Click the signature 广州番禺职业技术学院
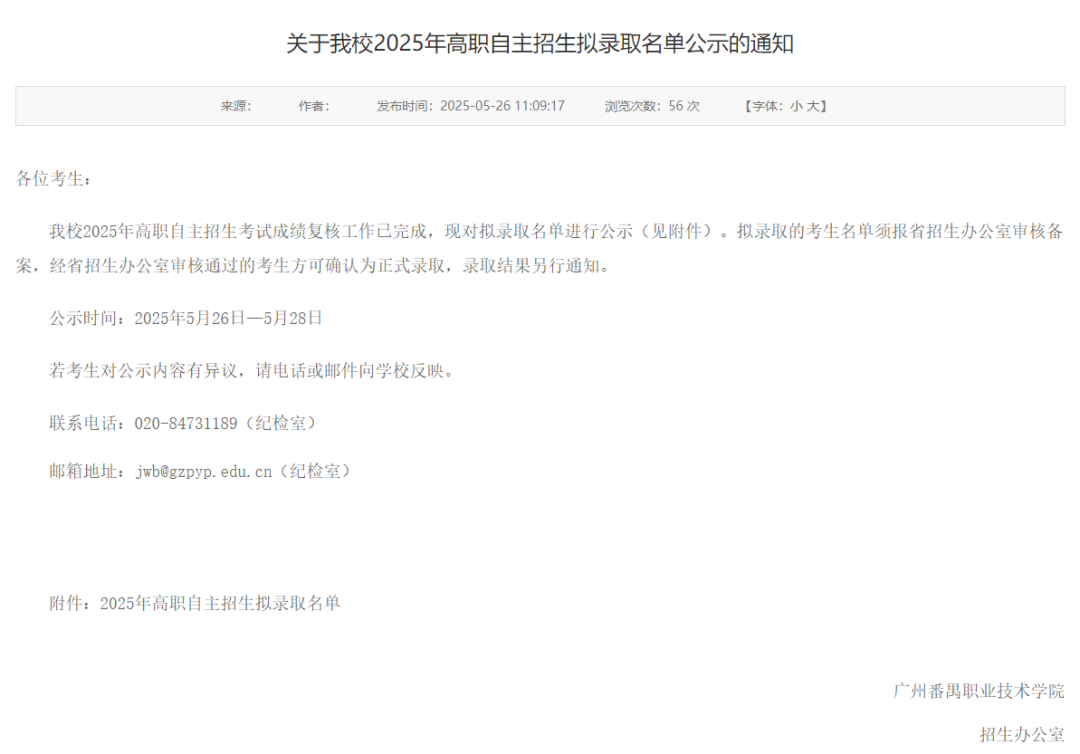The image size is (1080, 754). coord(978,691)
